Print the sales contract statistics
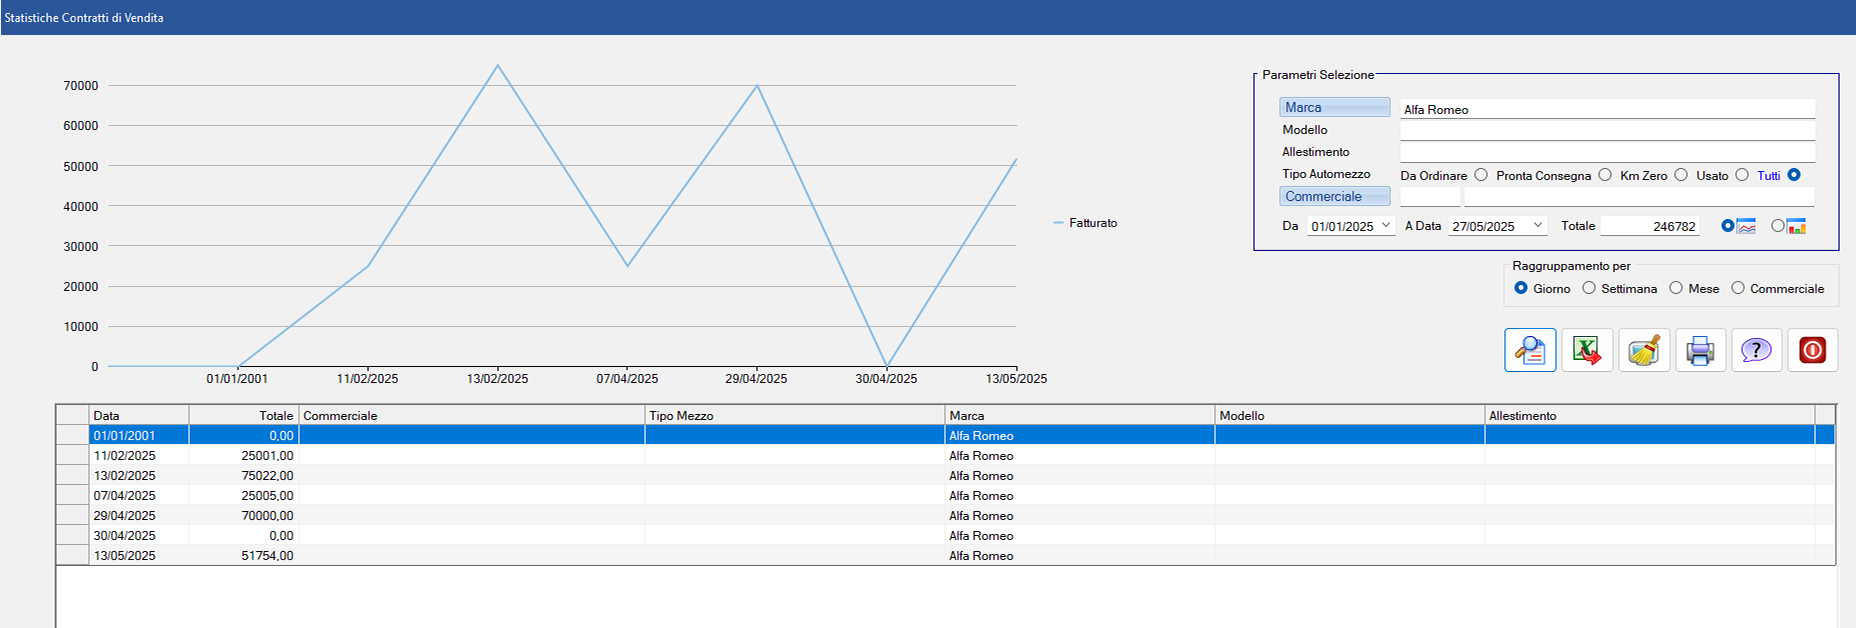Screen dimensions: 1856x628 tap(1700, 350)
